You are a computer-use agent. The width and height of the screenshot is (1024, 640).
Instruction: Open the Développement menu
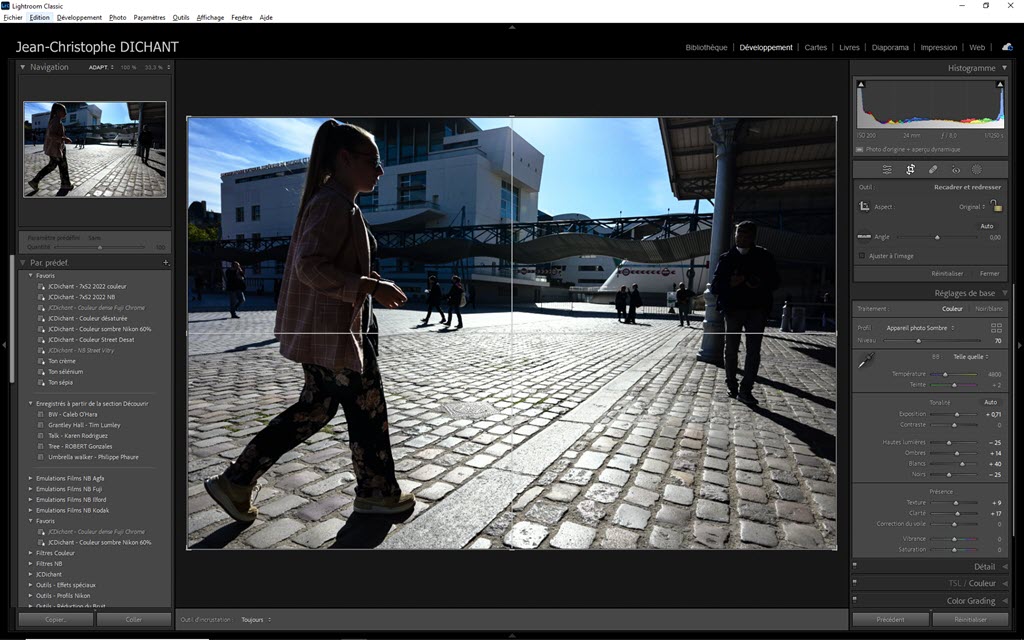pos(79,18)
